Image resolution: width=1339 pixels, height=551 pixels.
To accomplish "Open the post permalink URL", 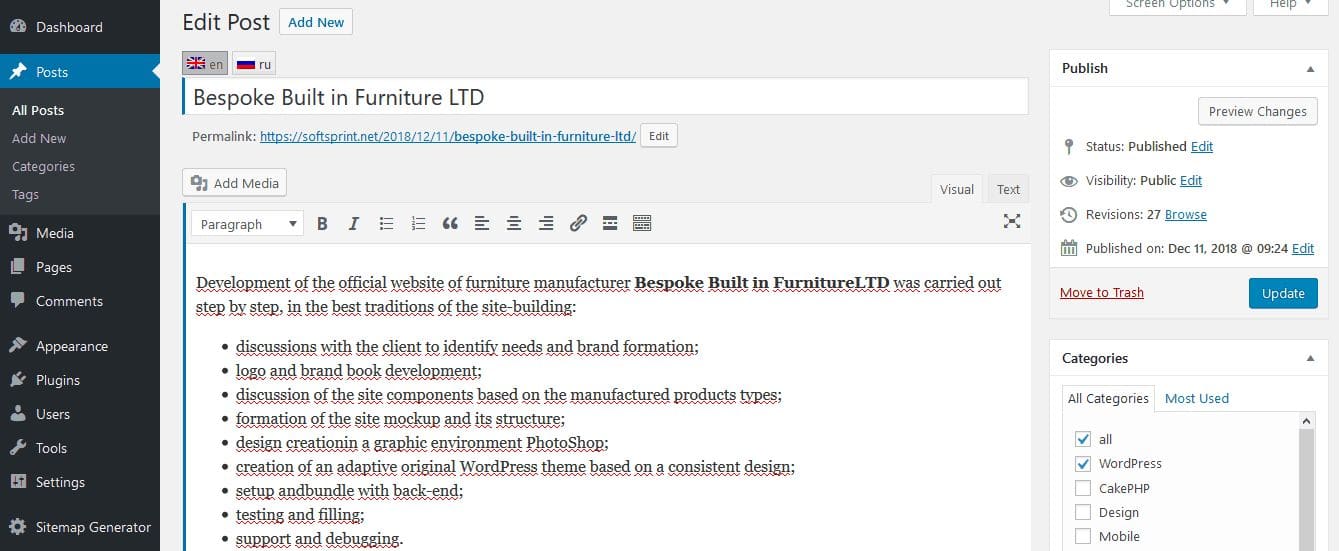I will pos(448,137).
